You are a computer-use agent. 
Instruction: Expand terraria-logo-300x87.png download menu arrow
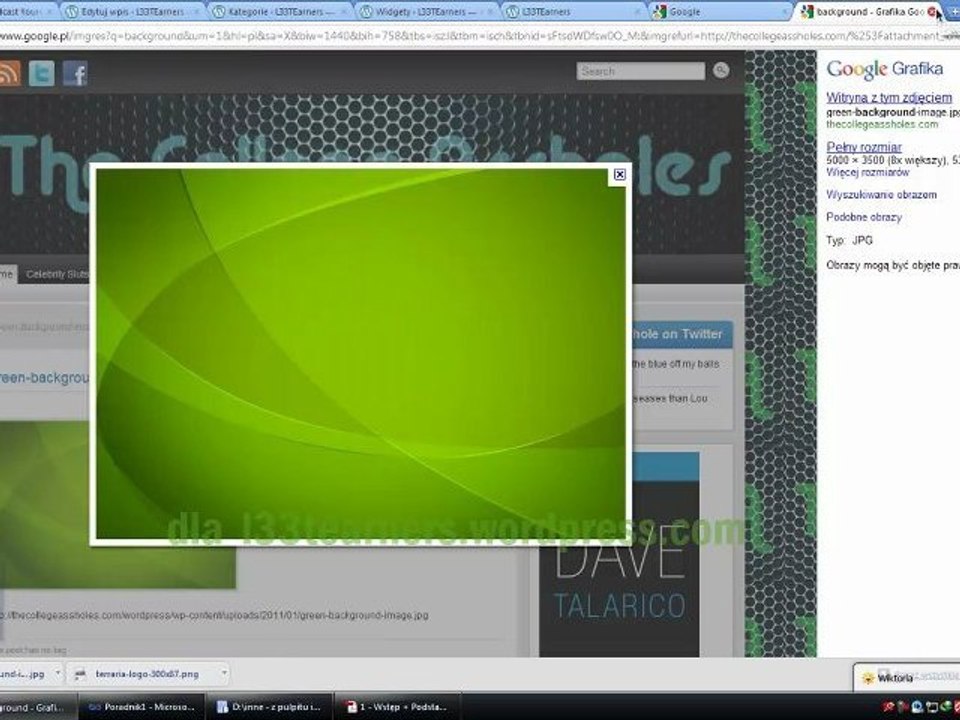click(224, 673)
